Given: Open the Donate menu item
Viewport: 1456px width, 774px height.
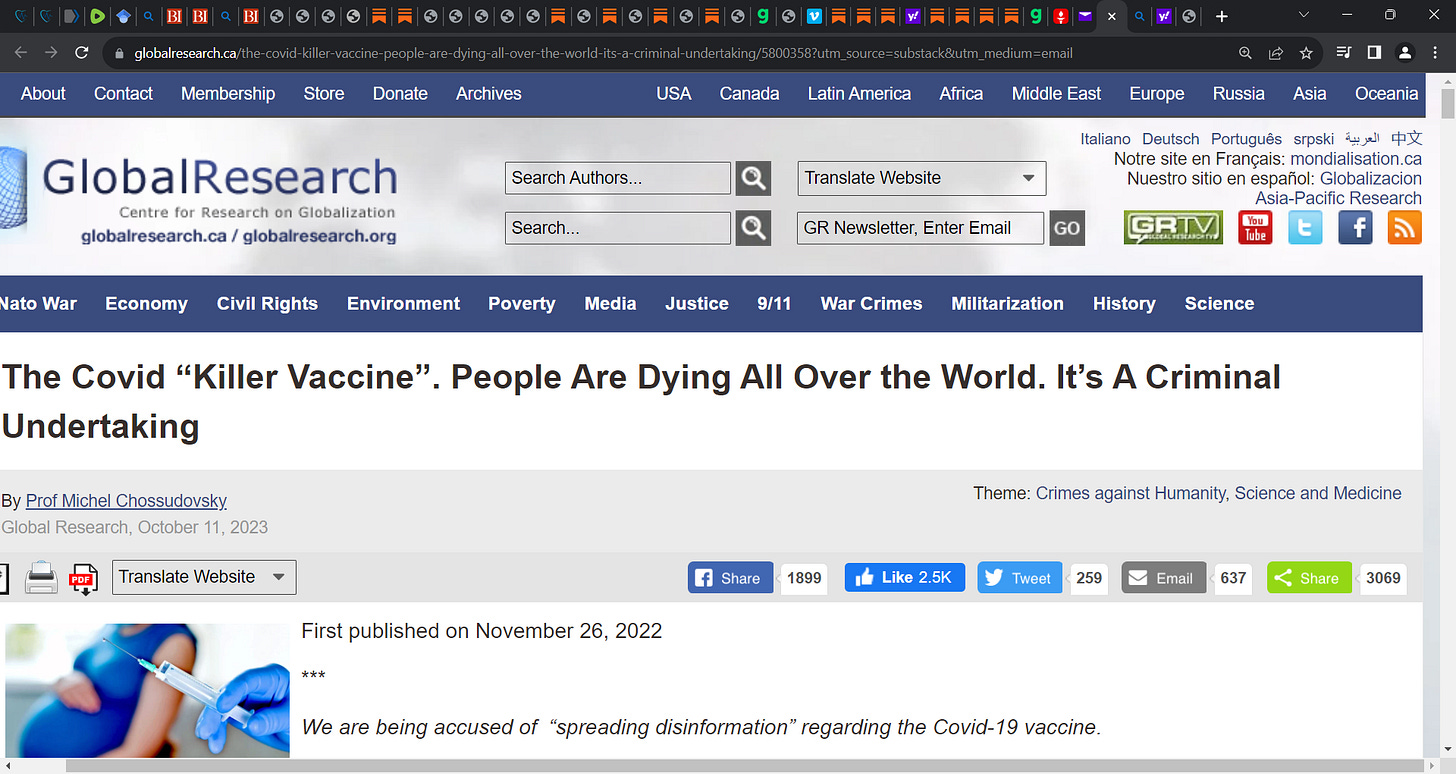Looking at the screenshot, I should tap(400, 93).
